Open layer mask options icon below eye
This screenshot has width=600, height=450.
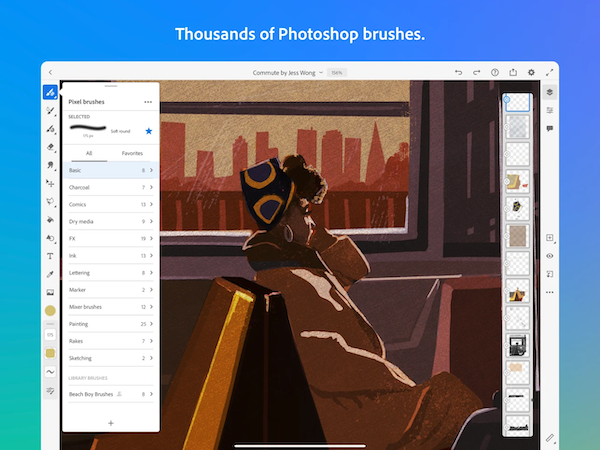coord(550,274)
